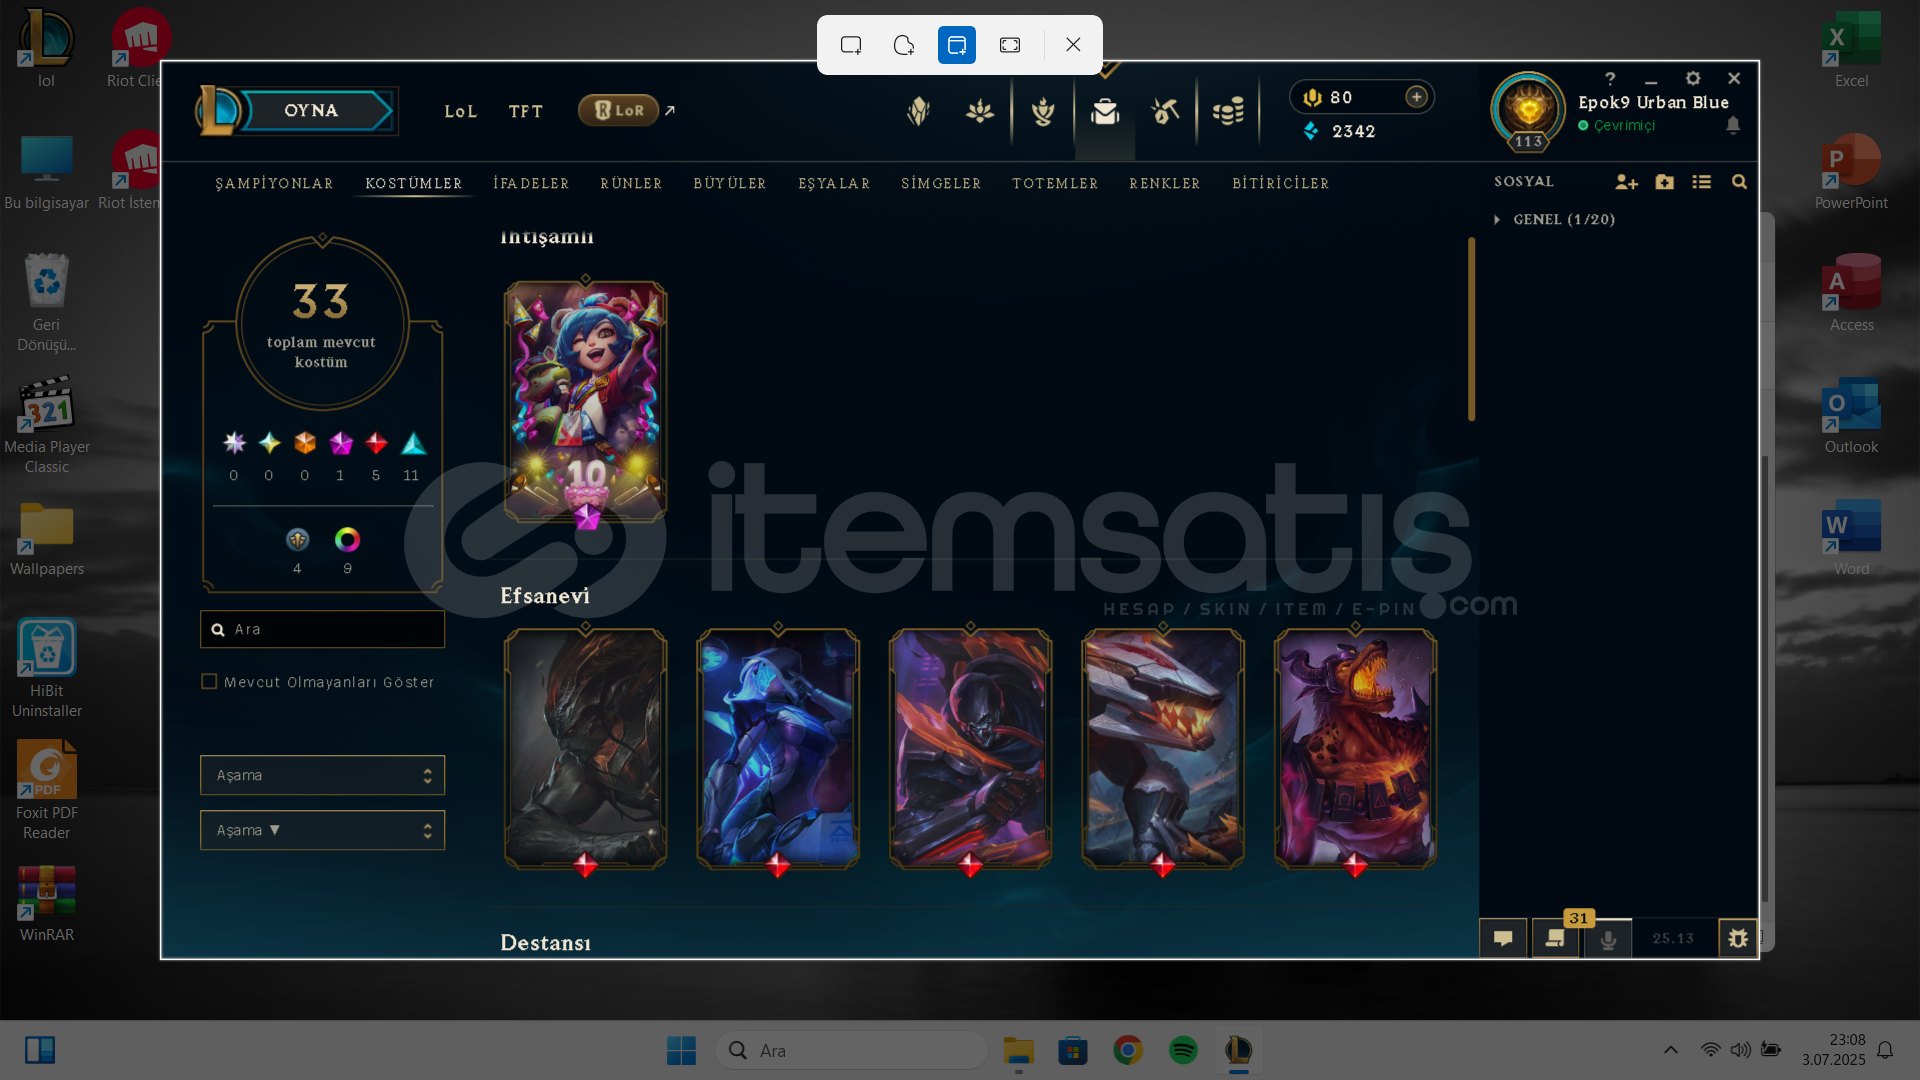Open the collection backpack icon
Viewport: 1920px width, 1080px height.
(x=1105, y=111)
